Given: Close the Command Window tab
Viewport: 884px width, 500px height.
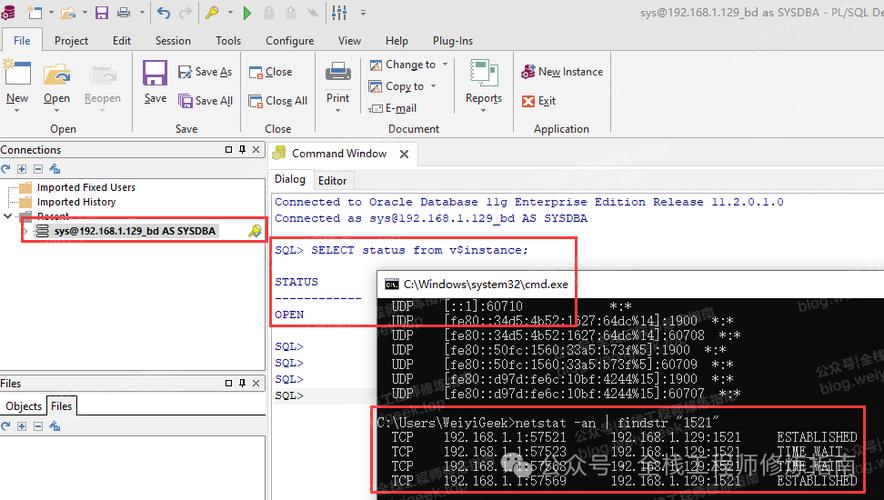Looking at the screenshot, I should [404, 154].
